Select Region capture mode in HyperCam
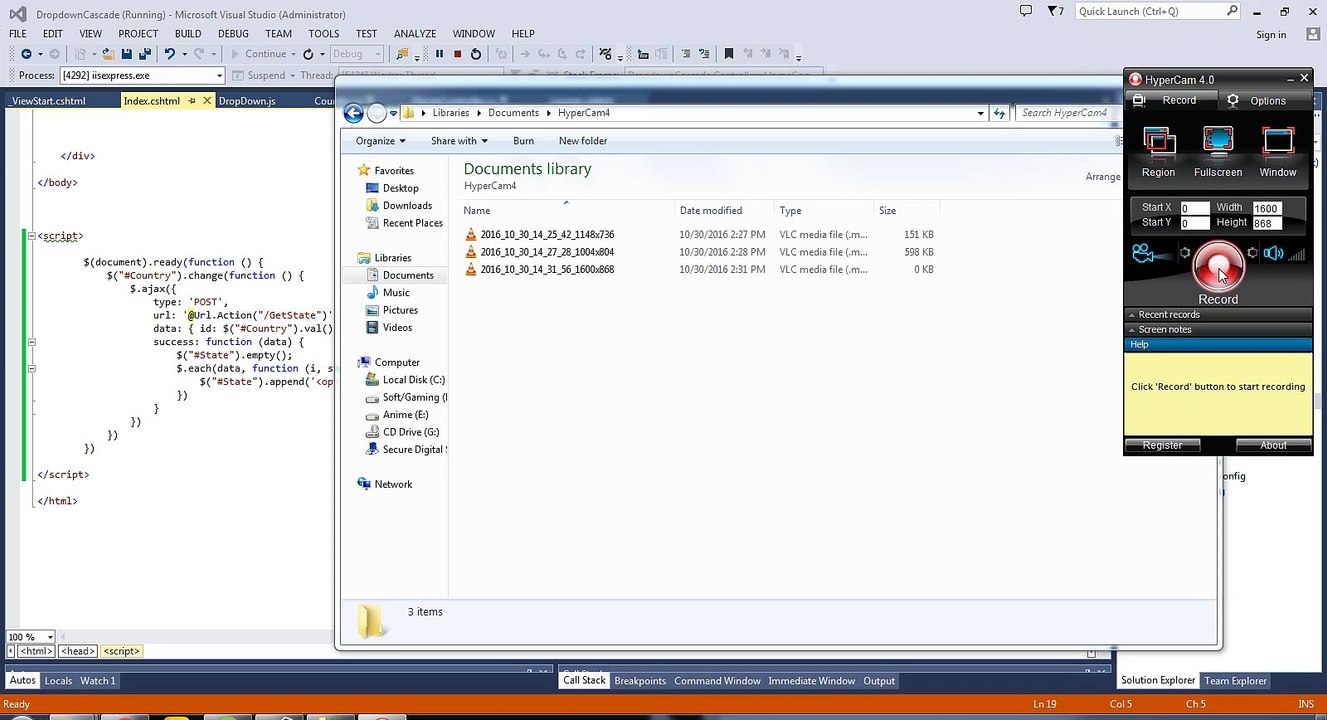Viewport: 1327px width, 720px height. 1158,152
